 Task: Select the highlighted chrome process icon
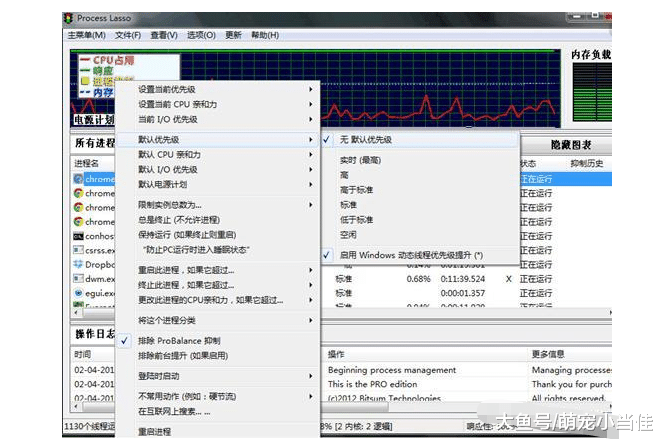[x=78, y=179]
